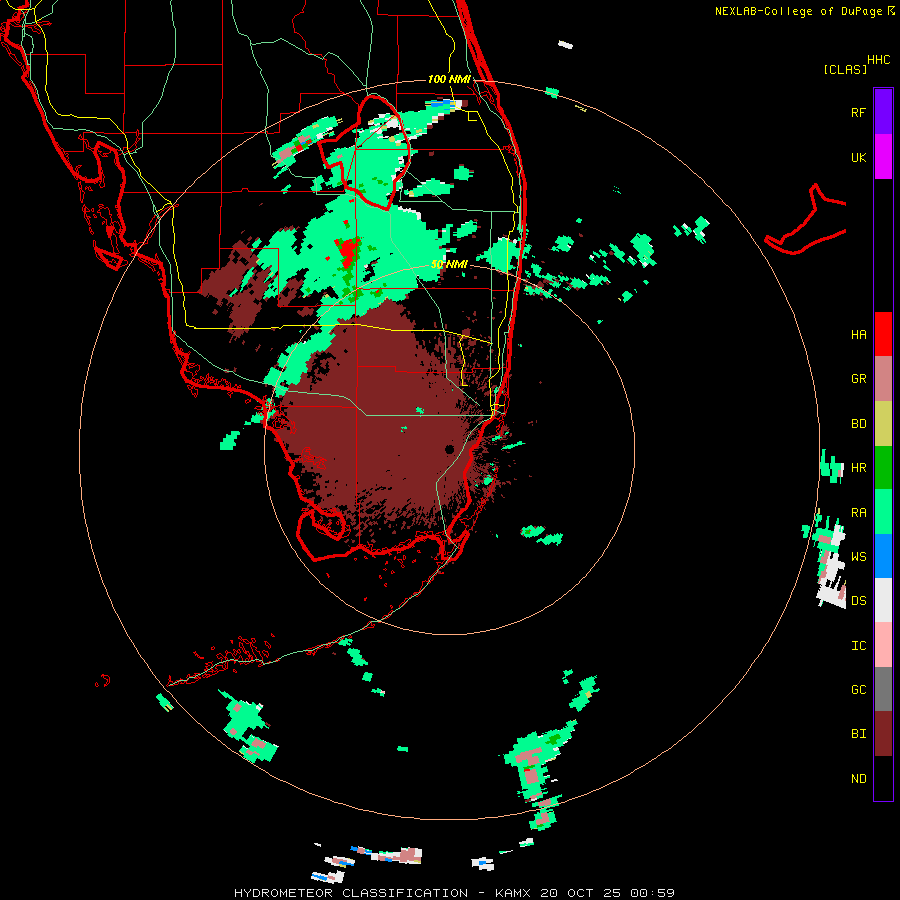
Task: Click the DS legend label
Action: tap(858, 601)
